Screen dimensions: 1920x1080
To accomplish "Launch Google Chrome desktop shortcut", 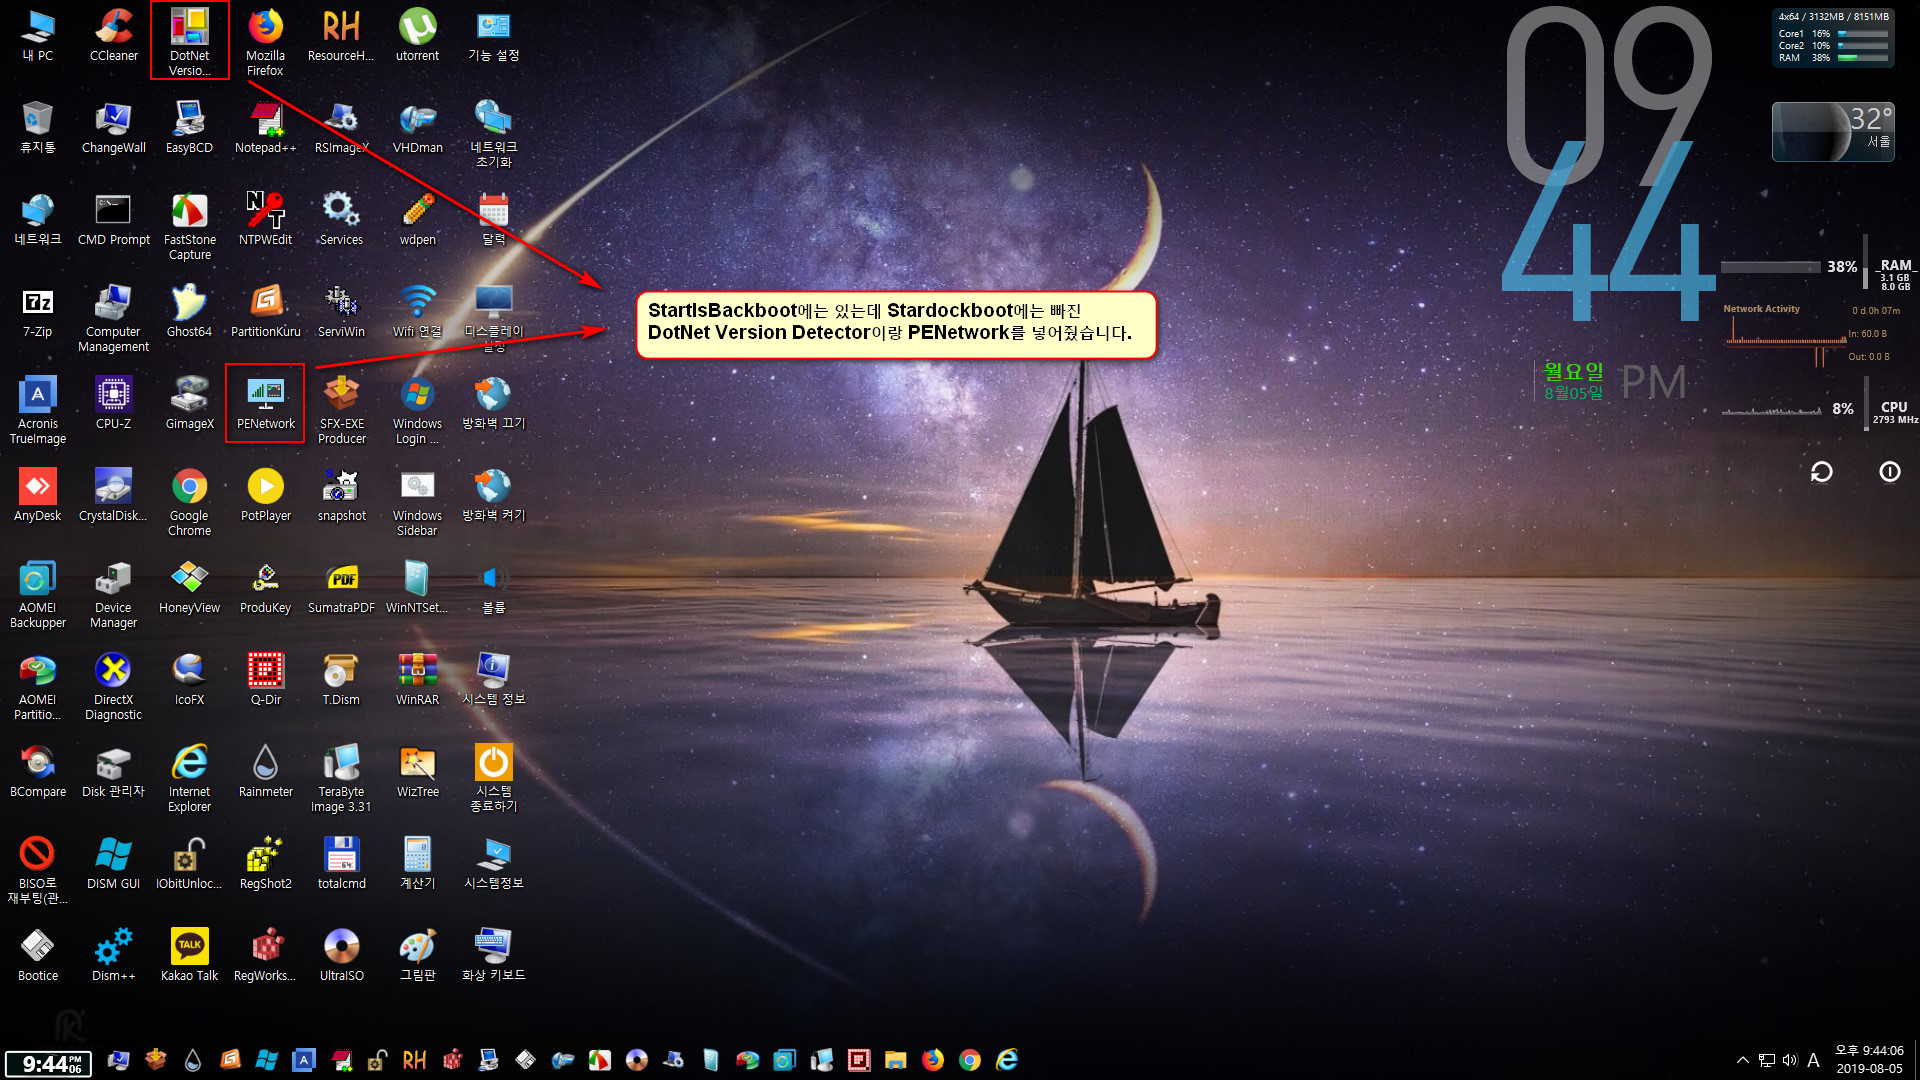I will point(189,502).
